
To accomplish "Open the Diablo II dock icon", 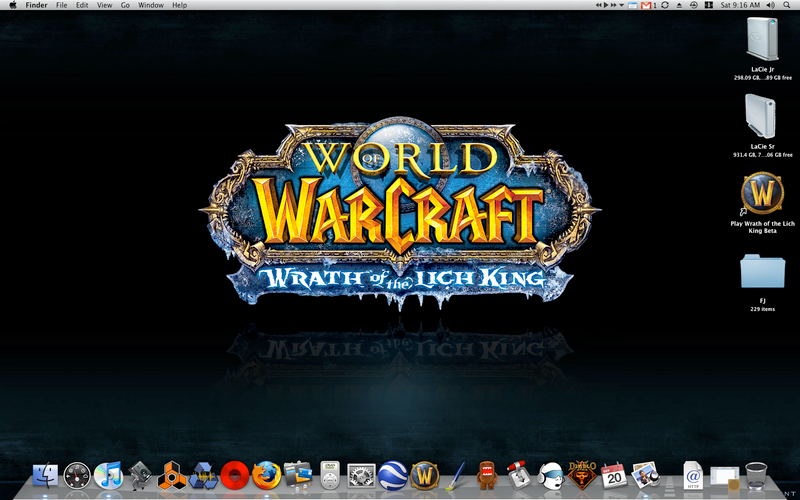I will click(582, 474).
